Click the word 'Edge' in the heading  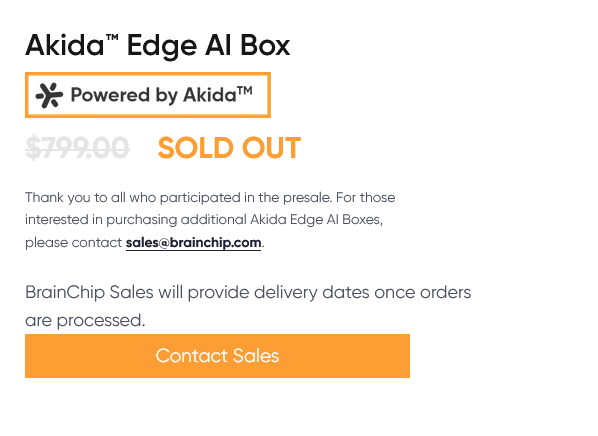point(162,47)
